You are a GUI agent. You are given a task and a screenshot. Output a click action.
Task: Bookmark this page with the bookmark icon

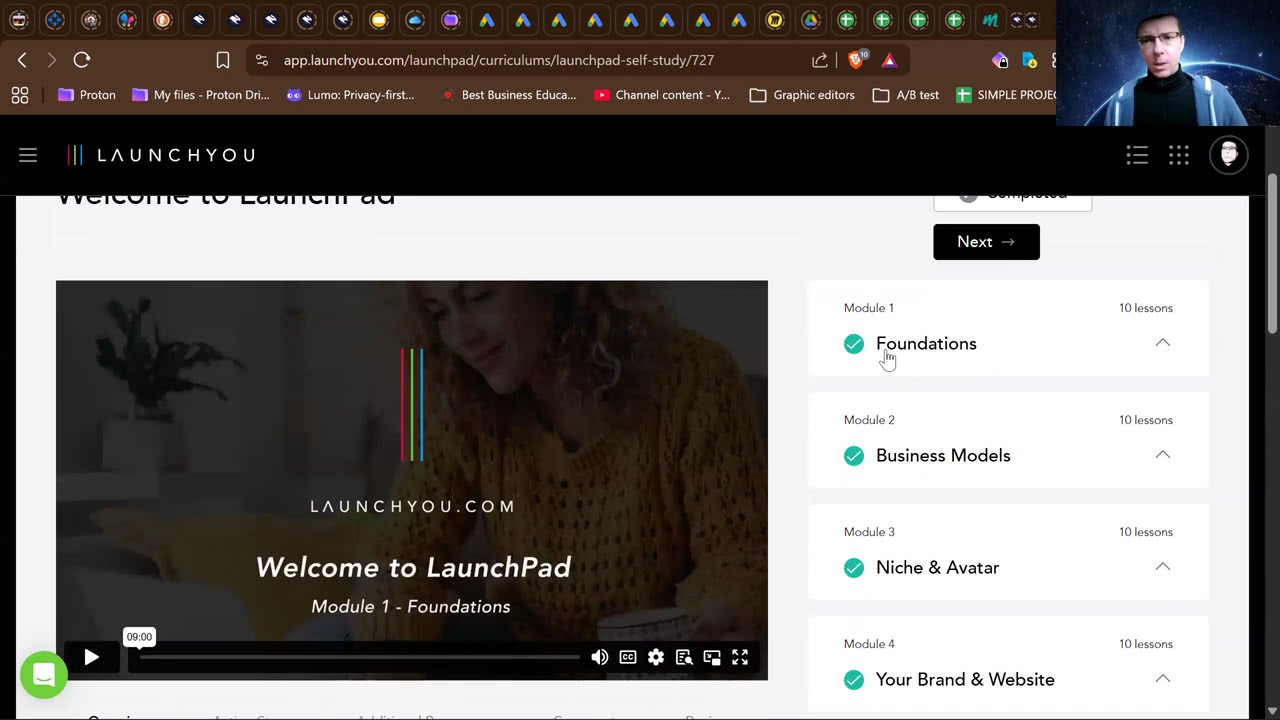223,60
